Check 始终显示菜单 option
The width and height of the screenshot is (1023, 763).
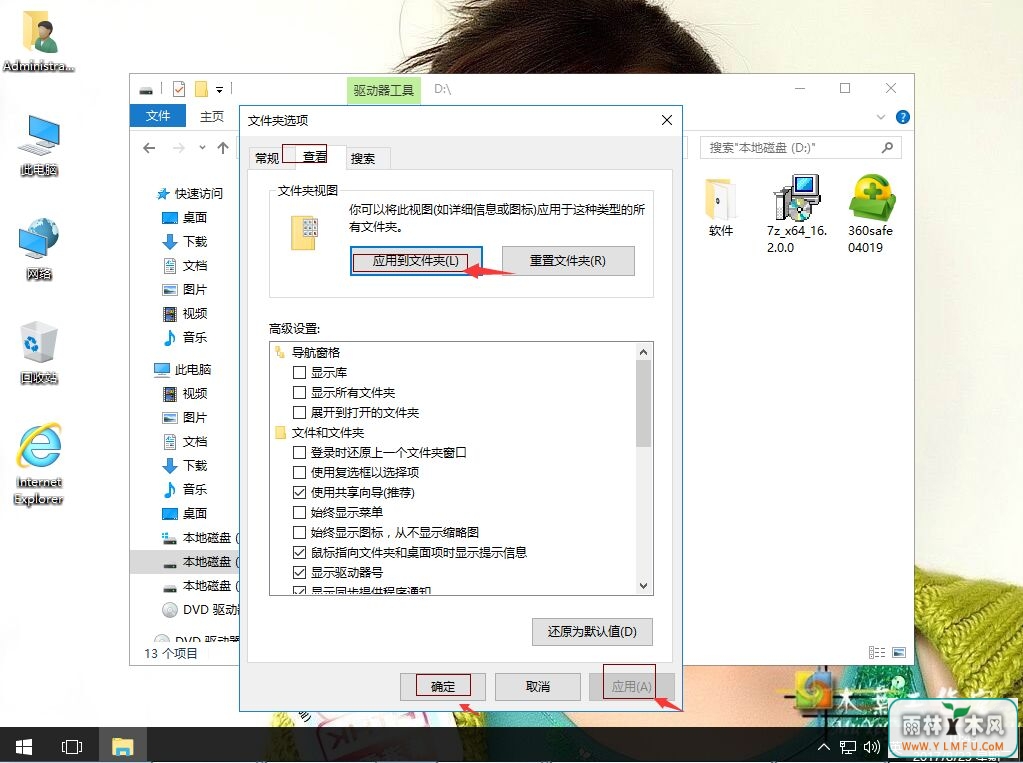coord(299,512)
